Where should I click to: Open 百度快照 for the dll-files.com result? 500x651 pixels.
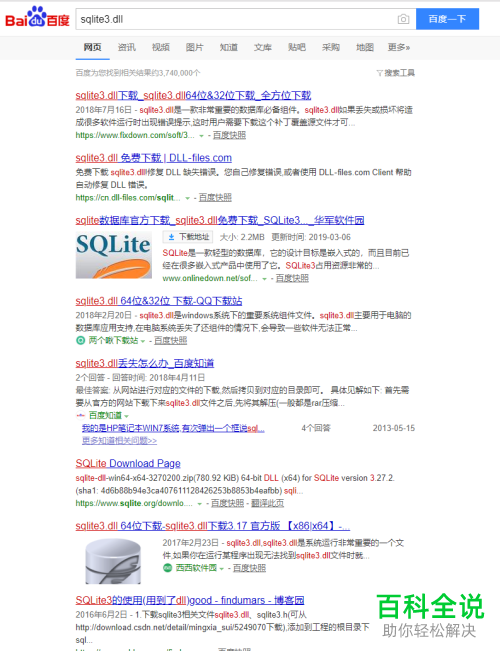(215, 198)
